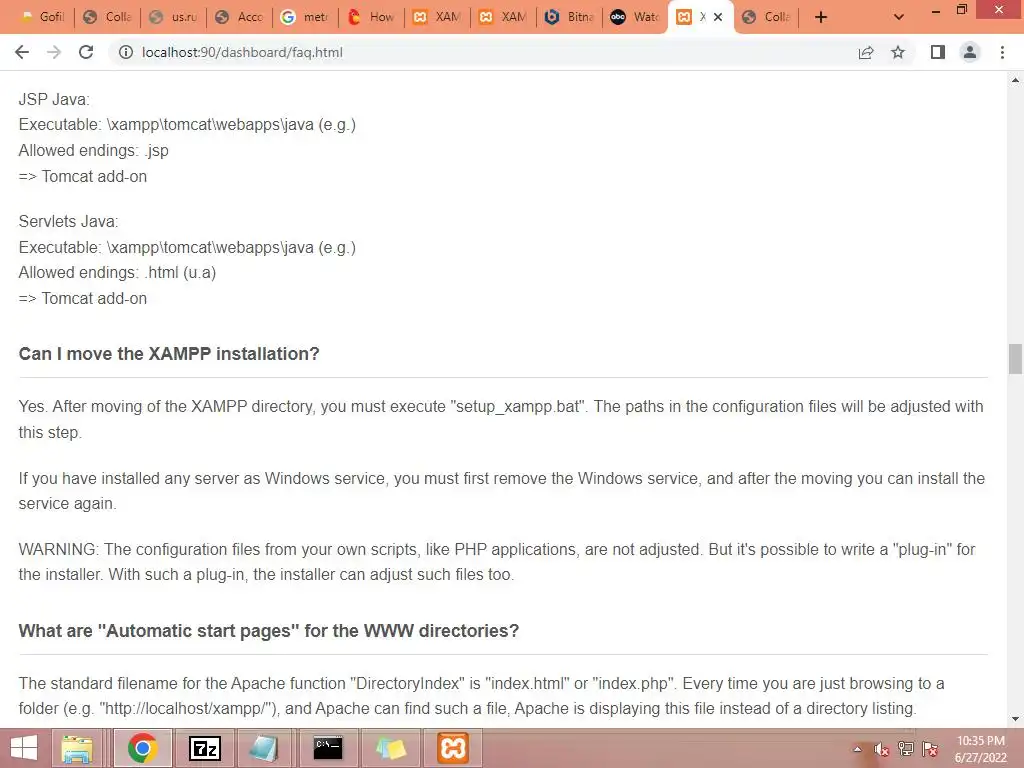Open 7-Zip from taskbar
This screenshot has width=1024, height=768.
click(204, 748)
